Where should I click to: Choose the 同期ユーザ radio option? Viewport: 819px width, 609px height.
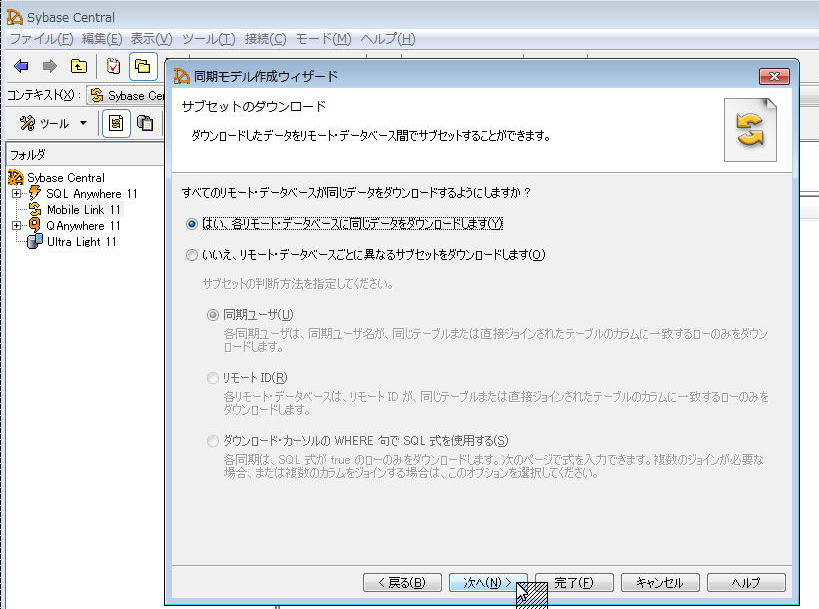212,314
